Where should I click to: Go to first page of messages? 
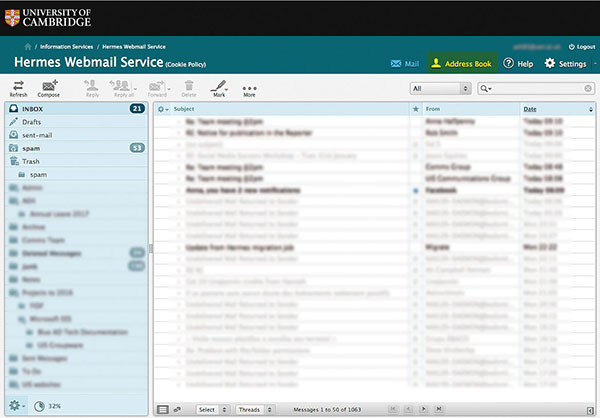393,409
